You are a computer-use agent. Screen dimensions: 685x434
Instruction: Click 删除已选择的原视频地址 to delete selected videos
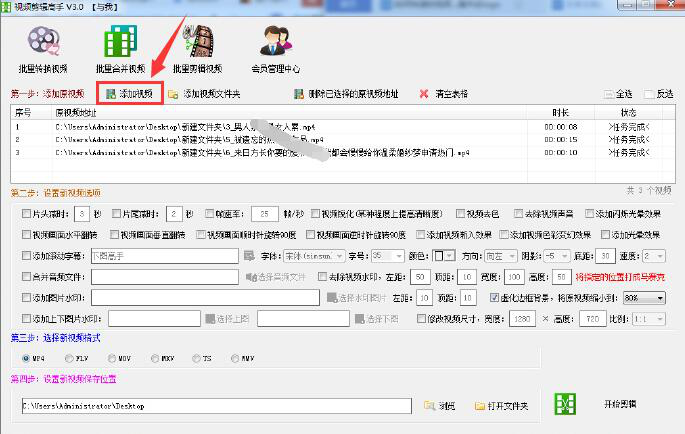pyautogui.click(x=346, y=94)
